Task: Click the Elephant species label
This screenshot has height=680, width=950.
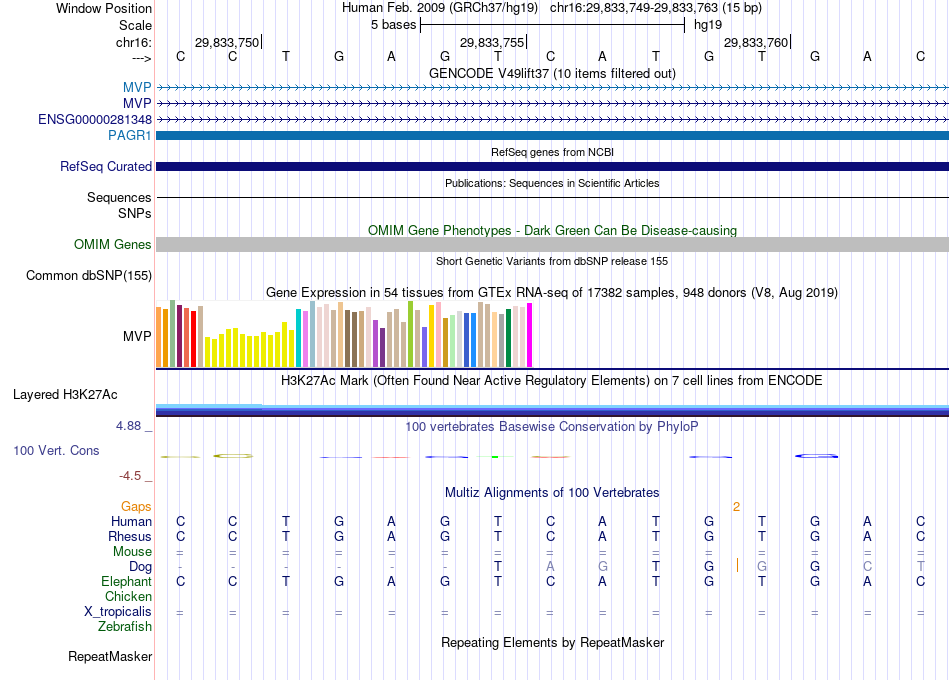Action: coord(127,581)
